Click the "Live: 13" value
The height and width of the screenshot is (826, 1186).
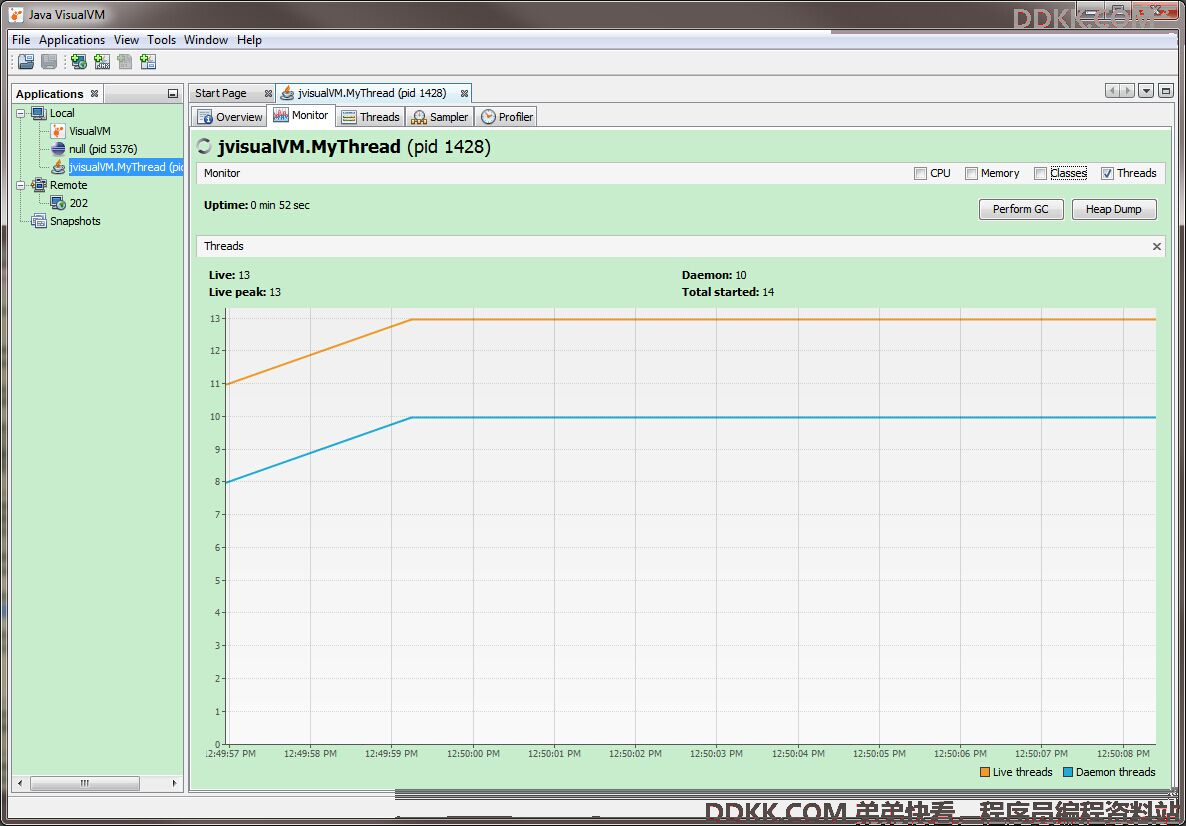pos(229,275)
